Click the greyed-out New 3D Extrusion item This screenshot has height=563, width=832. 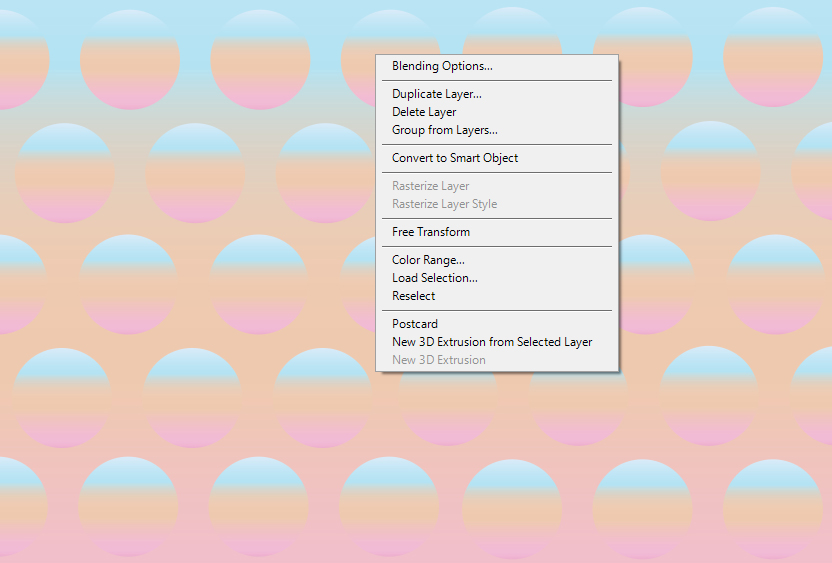(497, 360)
